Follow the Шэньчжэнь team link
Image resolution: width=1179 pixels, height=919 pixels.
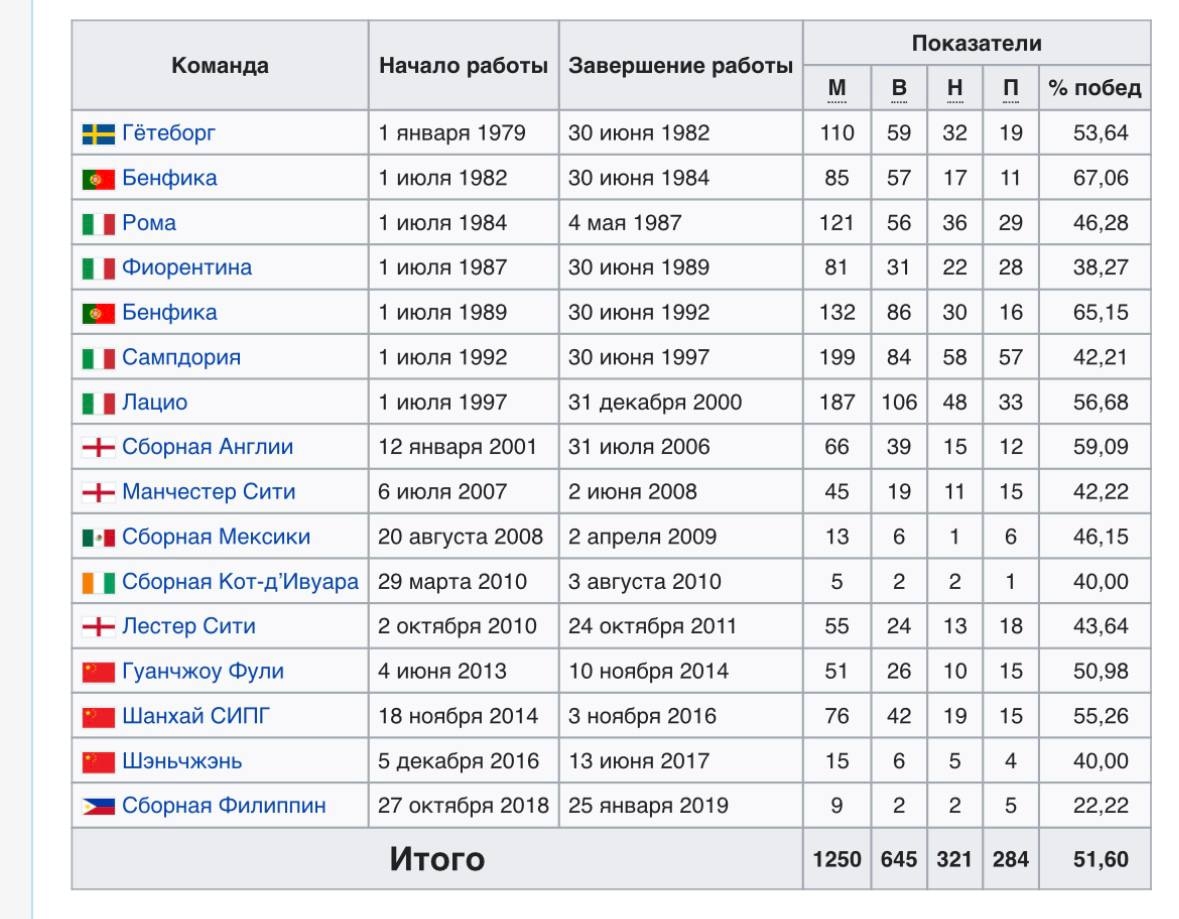pyautogui.click(x=182, y=761)
